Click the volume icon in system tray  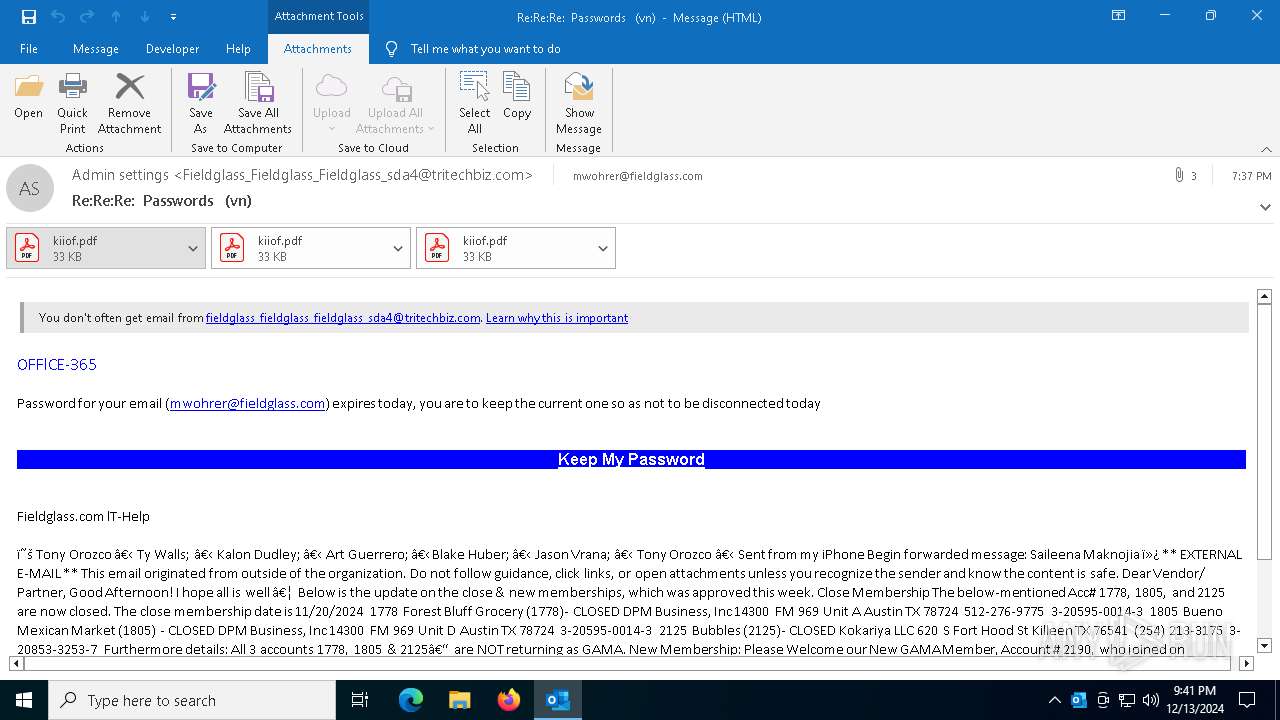coord(1151,700)
